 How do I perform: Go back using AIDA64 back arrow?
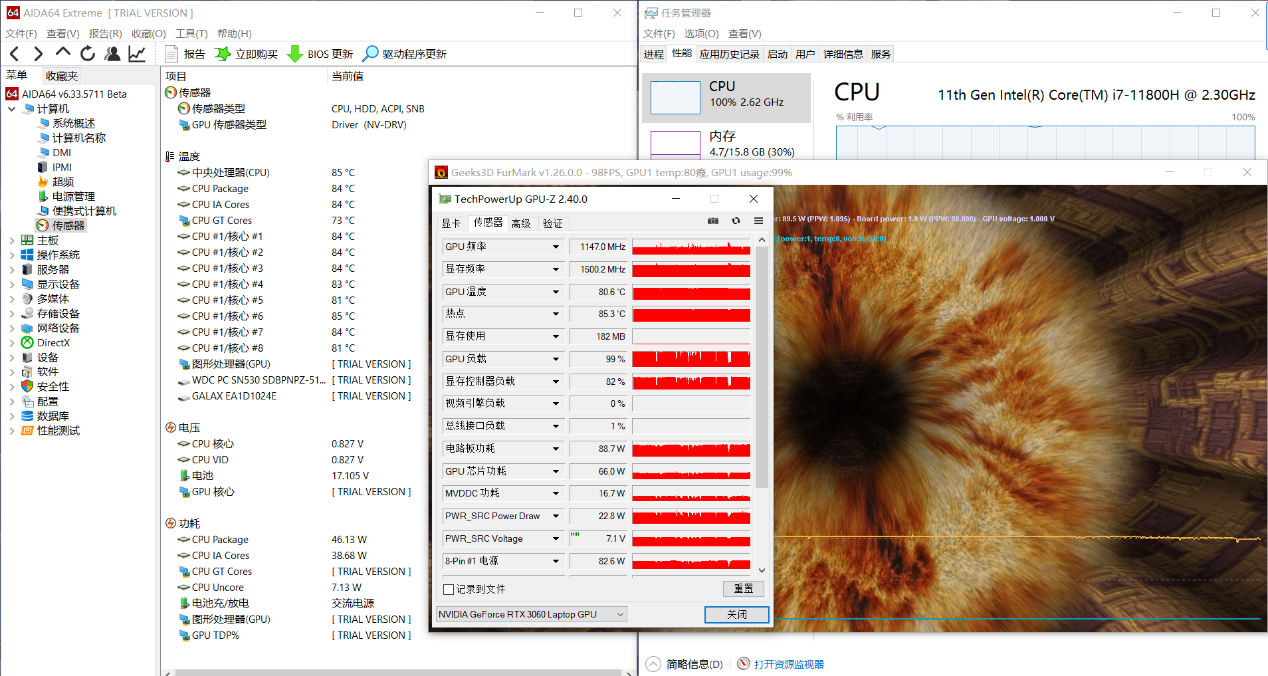[x=14, y=54]
